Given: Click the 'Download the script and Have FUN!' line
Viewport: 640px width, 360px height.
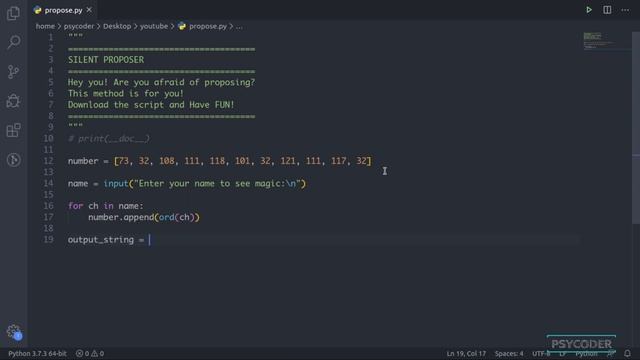Looking at the screenshot, I should (151, 104).
